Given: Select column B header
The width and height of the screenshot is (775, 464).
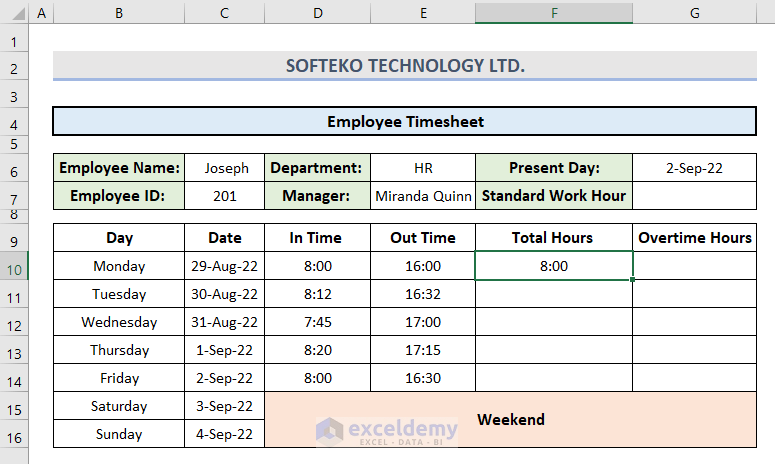Looking at the screenshot, I should 119,13.
